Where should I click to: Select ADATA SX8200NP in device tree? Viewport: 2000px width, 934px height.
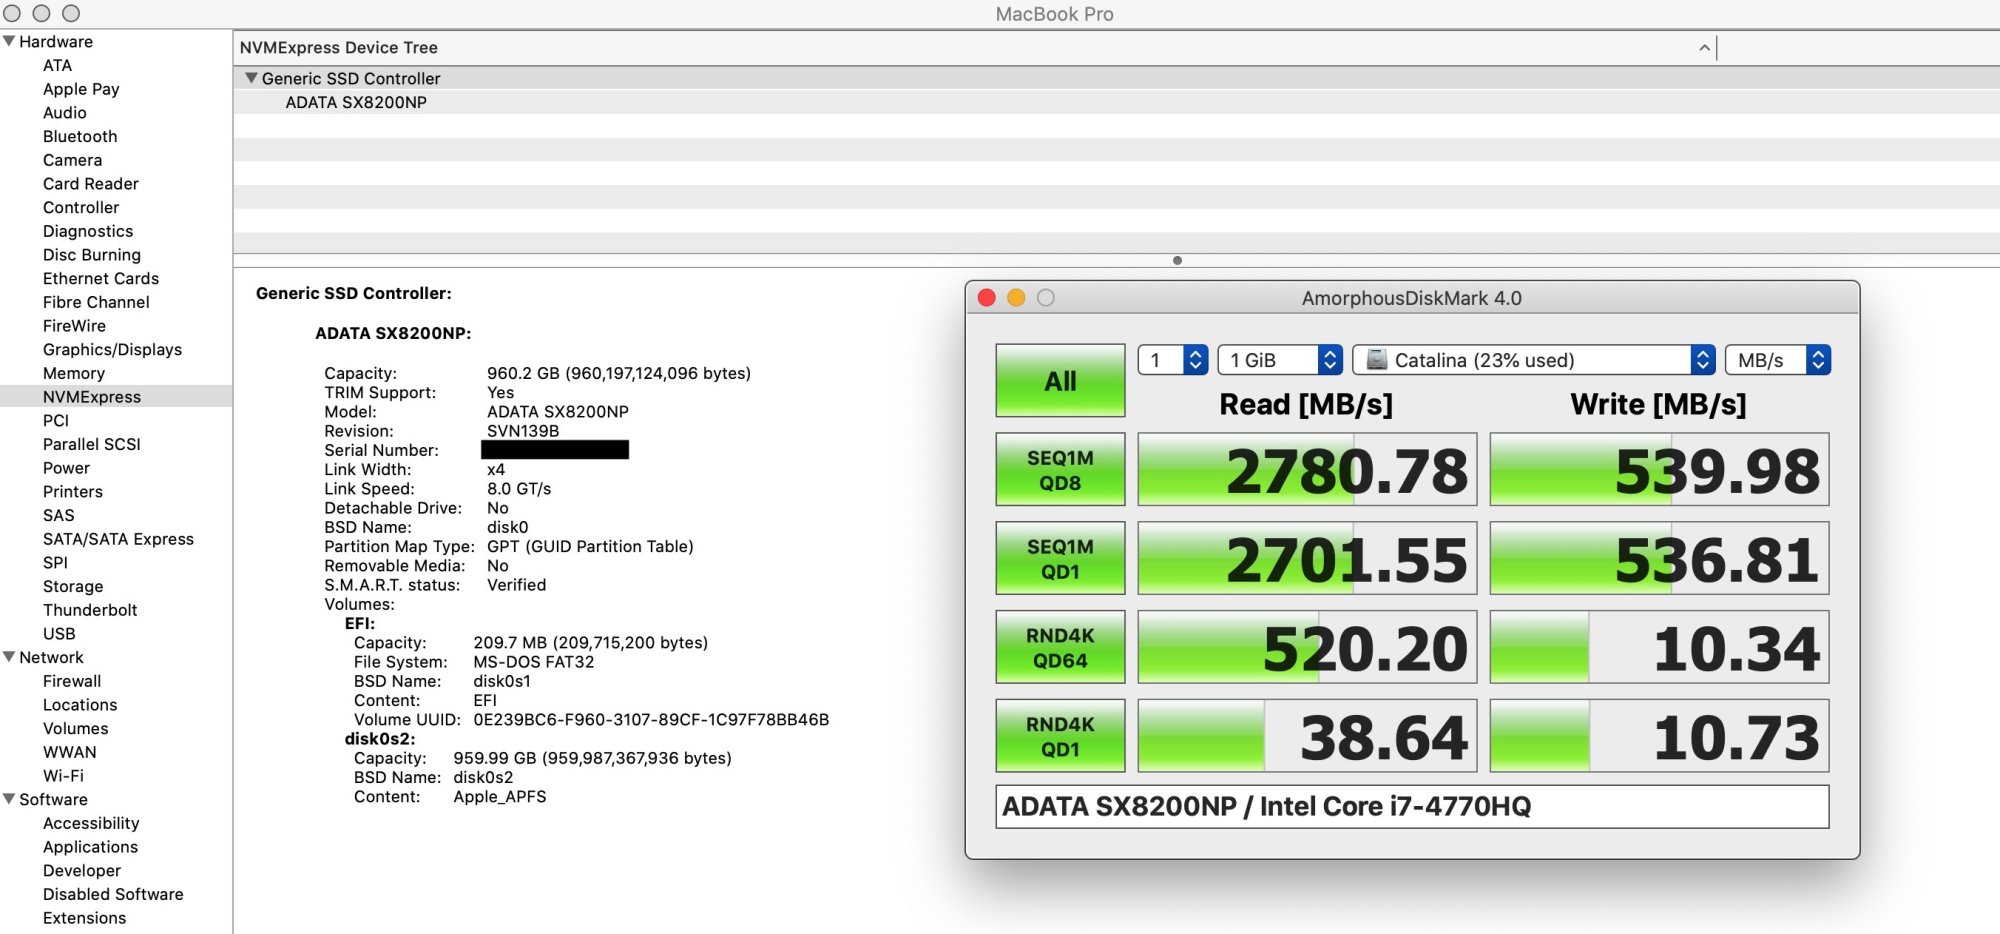tap(356, 102)
